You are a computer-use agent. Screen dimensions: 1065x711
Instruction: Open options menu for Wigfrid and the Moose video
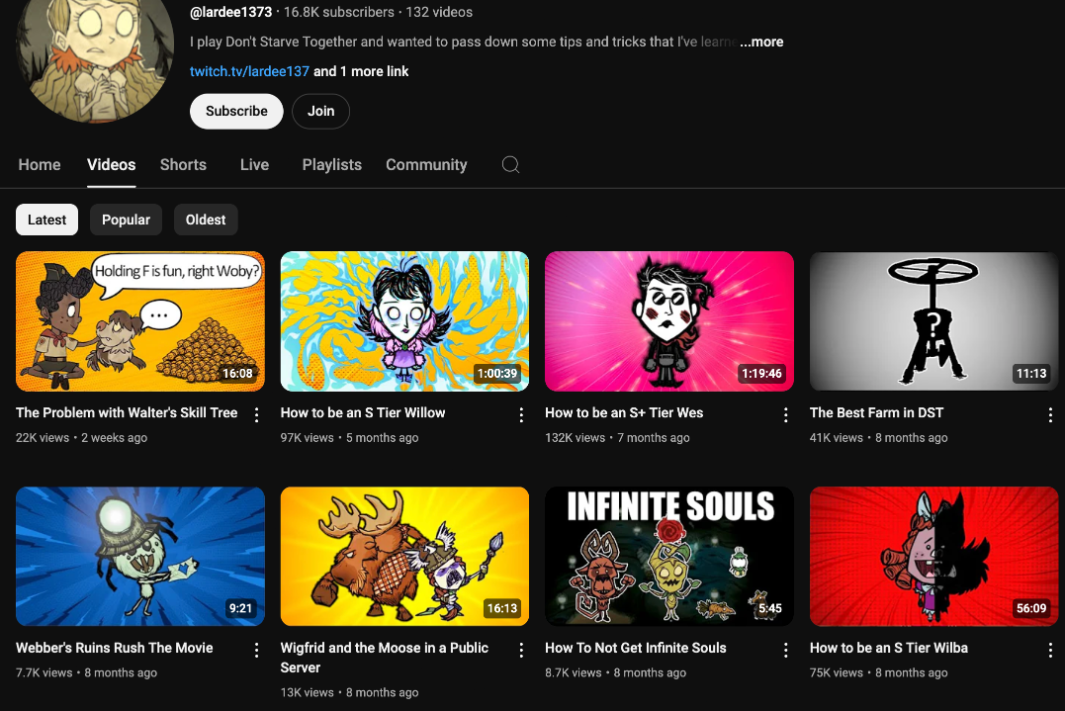coord(521,650)
